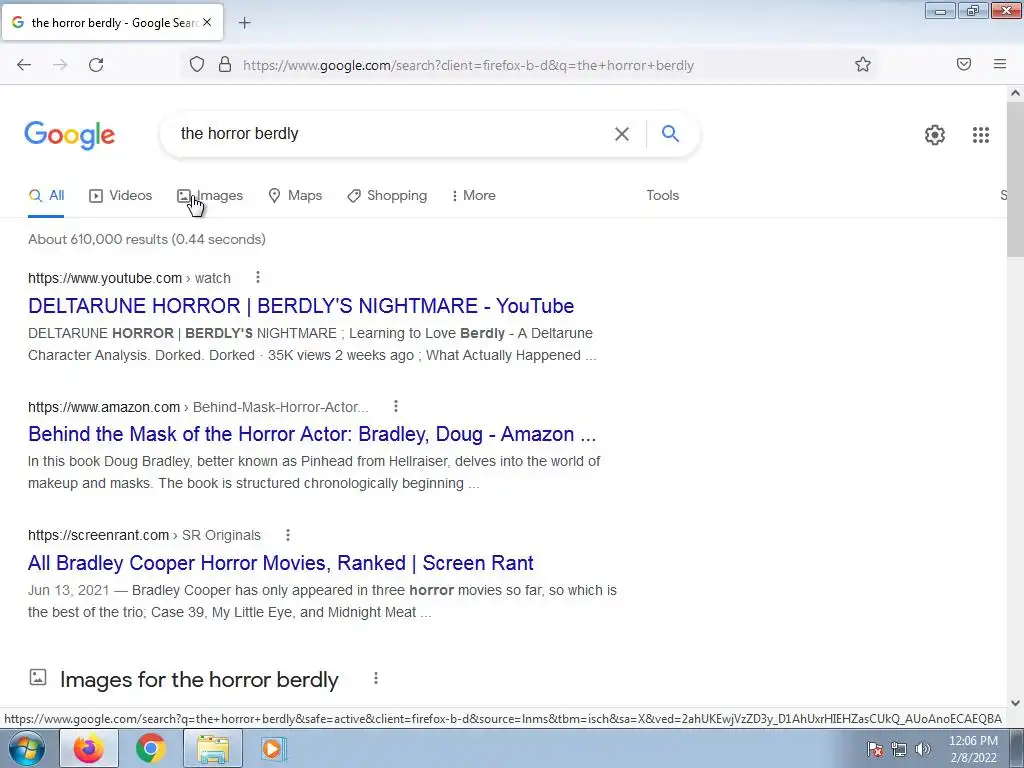Click the scrollbar up arrow
The height and width of the screenshot is (768, 1024).
(1015, 93)
